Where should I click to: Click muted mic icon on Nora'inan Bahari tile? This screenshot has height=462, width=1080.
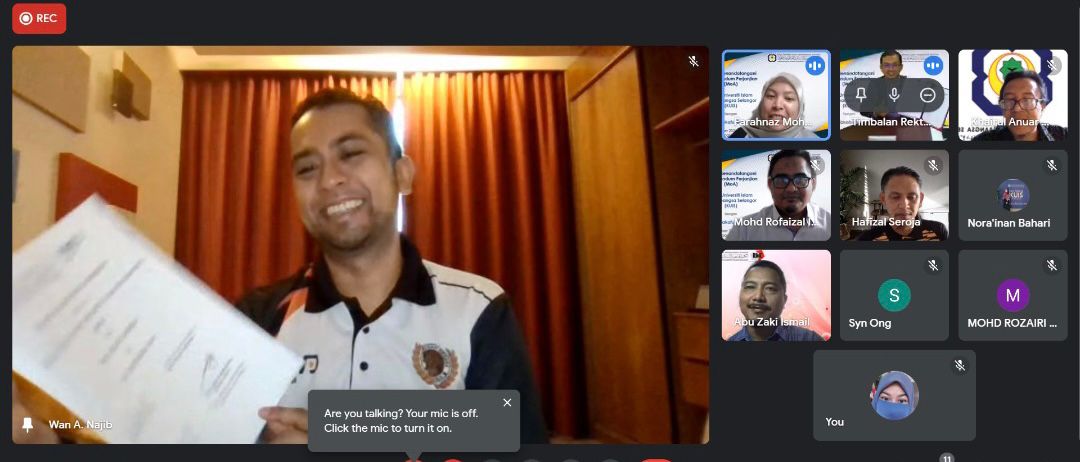[1052, 165]
